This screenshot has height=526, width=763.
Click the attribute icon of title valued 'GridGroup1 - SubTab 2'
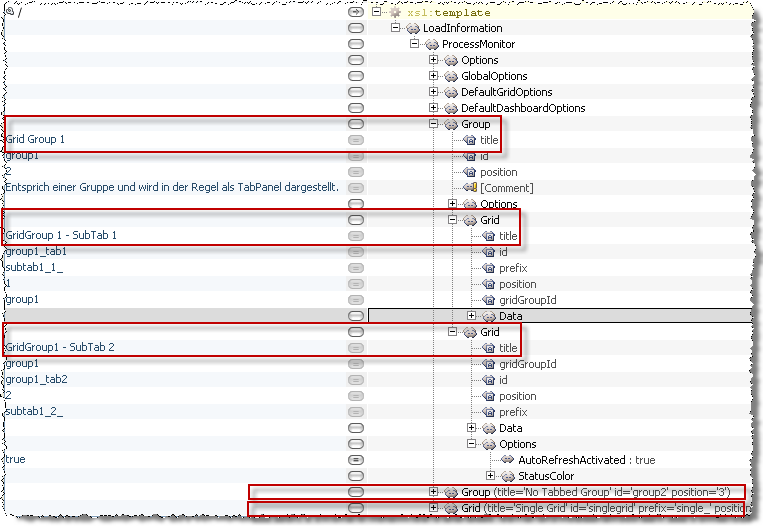[x=489, y=348]
